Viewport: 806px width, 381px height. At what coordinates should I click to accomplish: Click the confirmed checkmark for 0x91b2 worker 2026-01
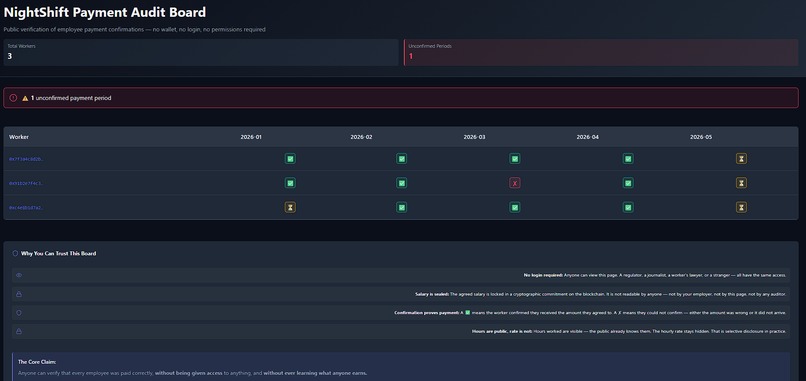290,183
